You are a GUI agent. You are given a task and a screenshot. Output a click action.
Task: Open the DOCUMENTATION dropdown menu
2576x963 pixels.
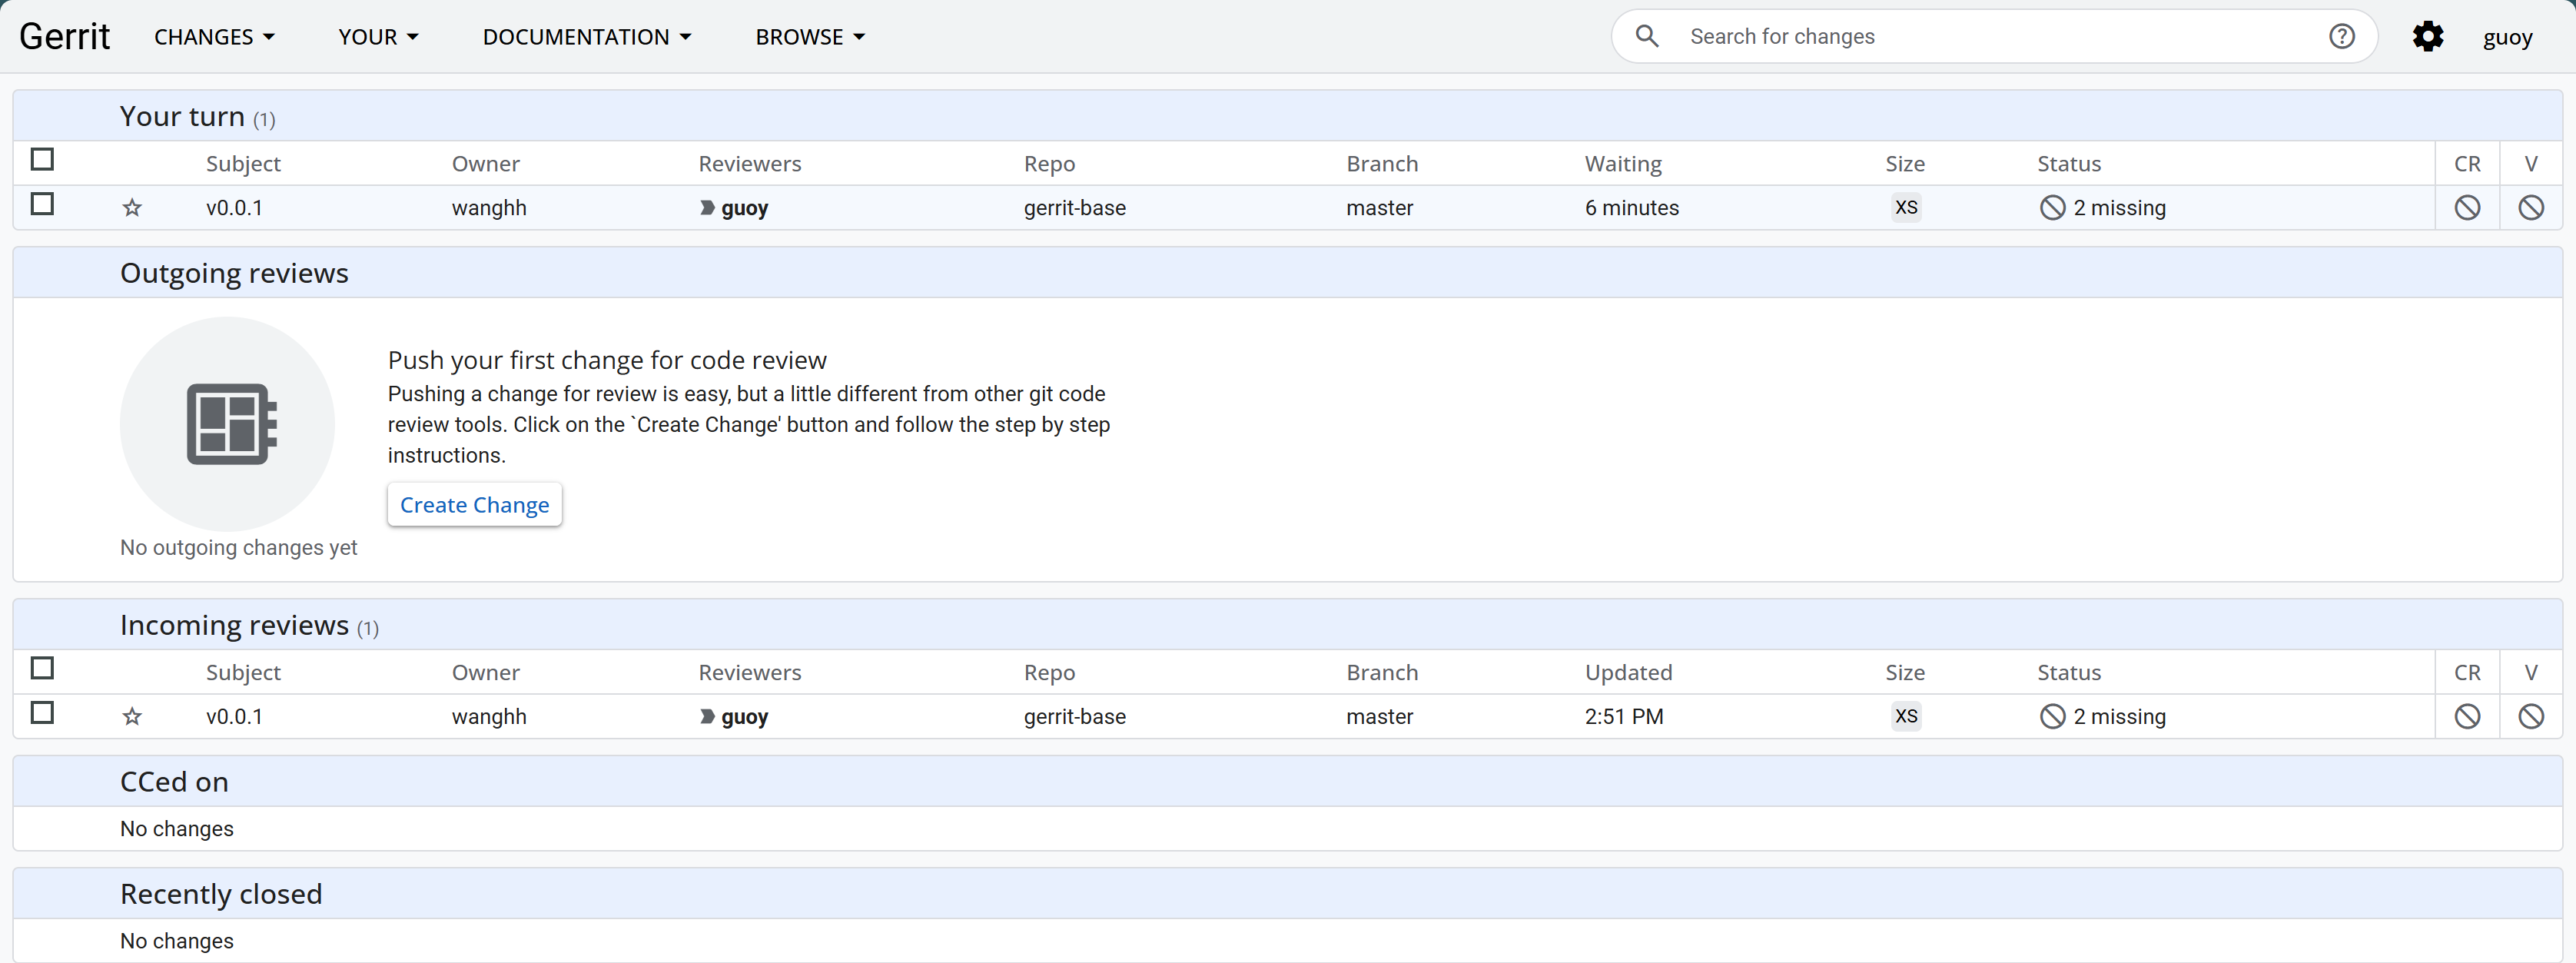[x=587, y=37]
